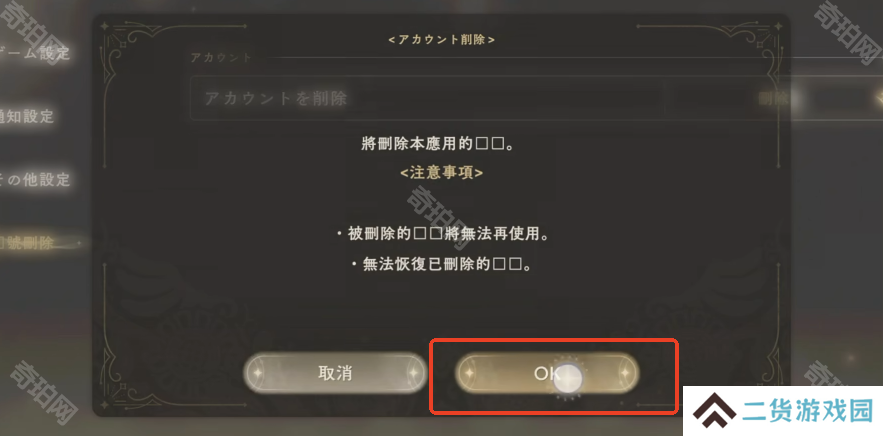Screen dimensions: 883x436
Task: Click the 被刪除的將無法再使用 warning line
Action: point(443,234)
